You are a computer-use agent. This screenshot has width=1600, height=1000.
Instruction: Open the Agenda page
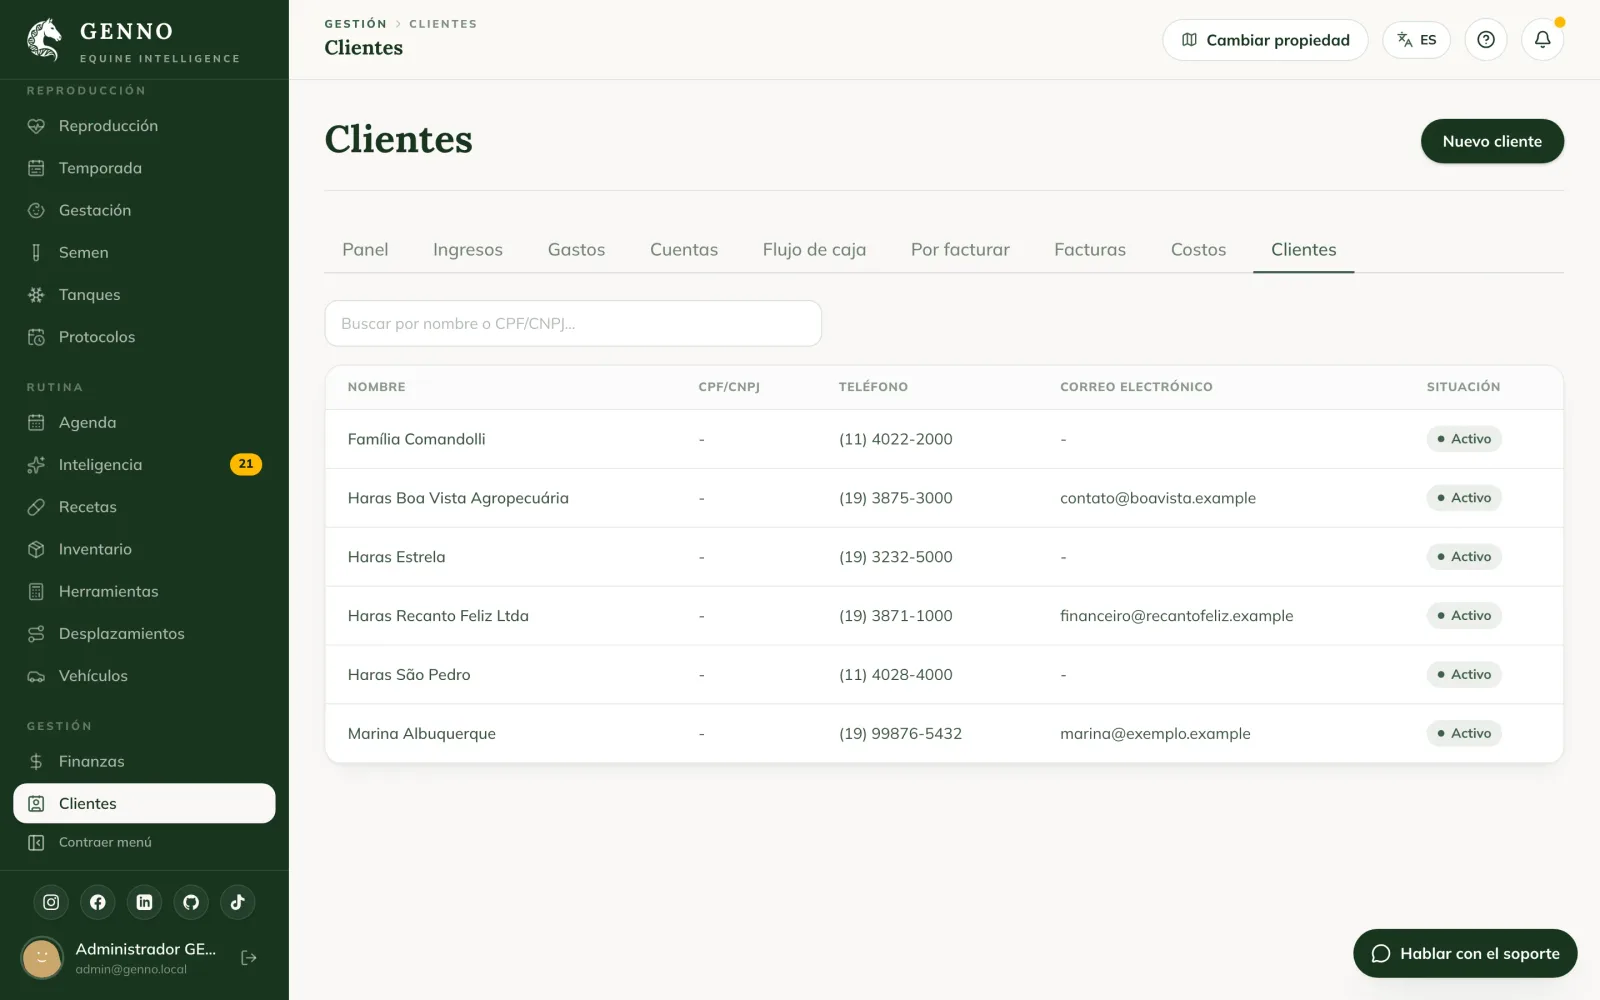[144, 422]
